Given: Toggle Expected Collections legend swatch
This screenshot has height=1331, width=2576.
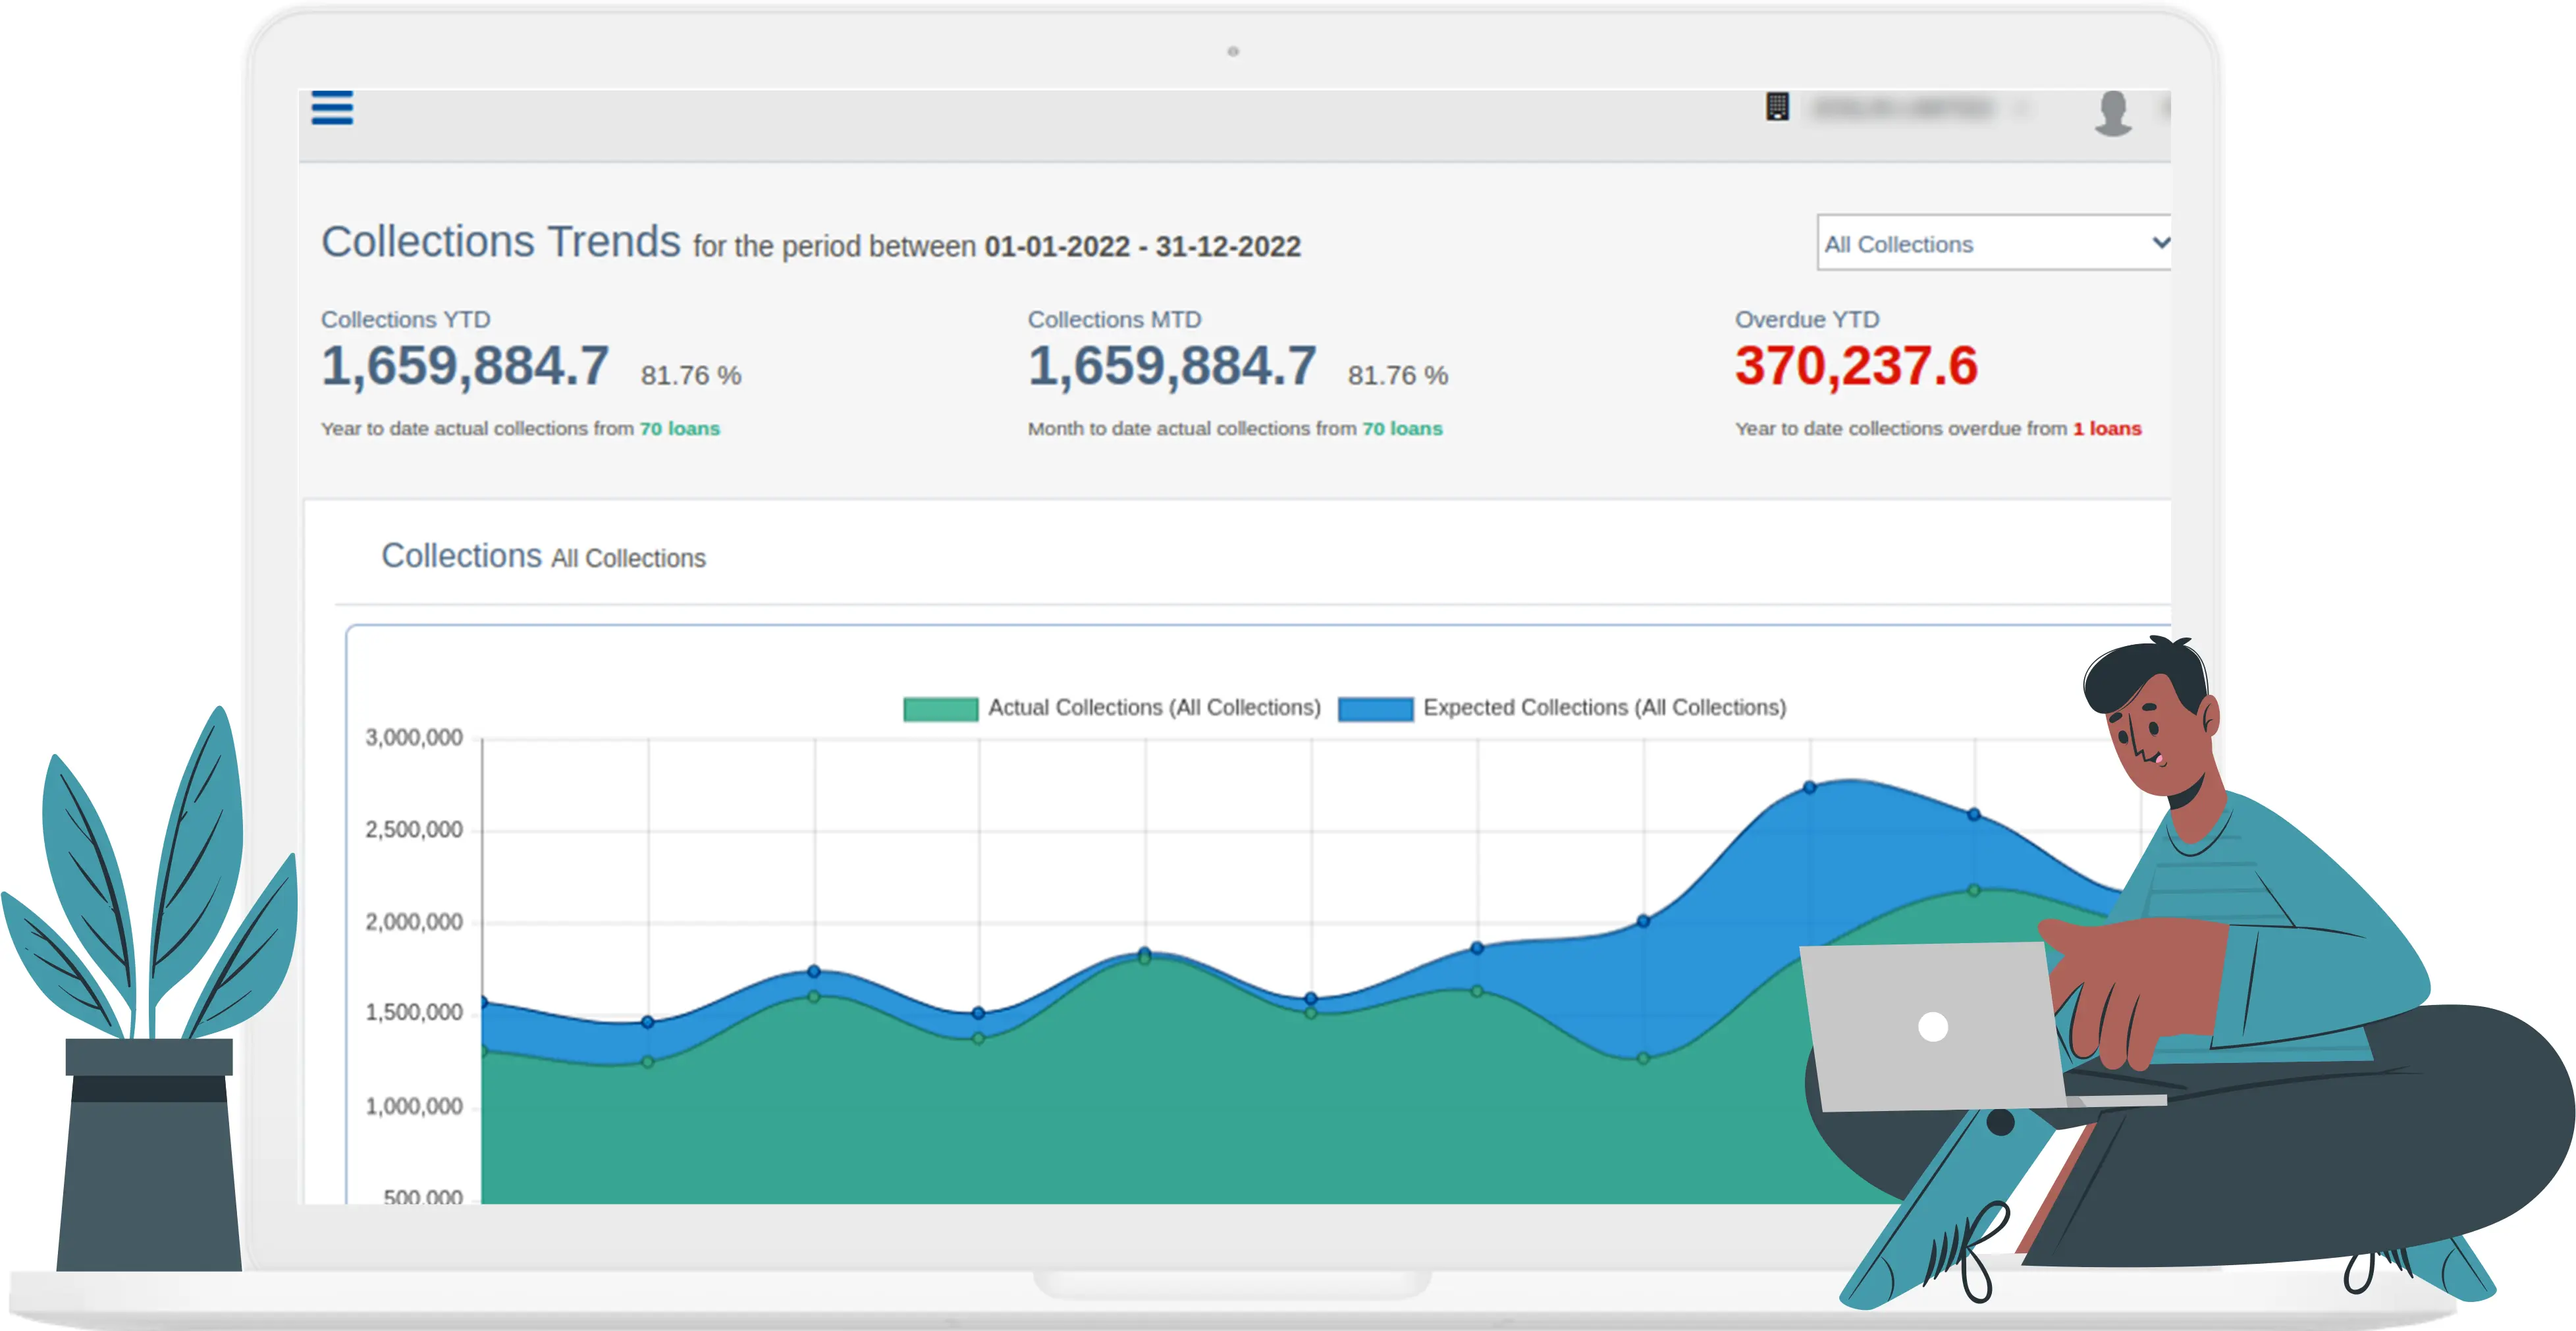Looking at the screenshot, I should (1375, 709).
